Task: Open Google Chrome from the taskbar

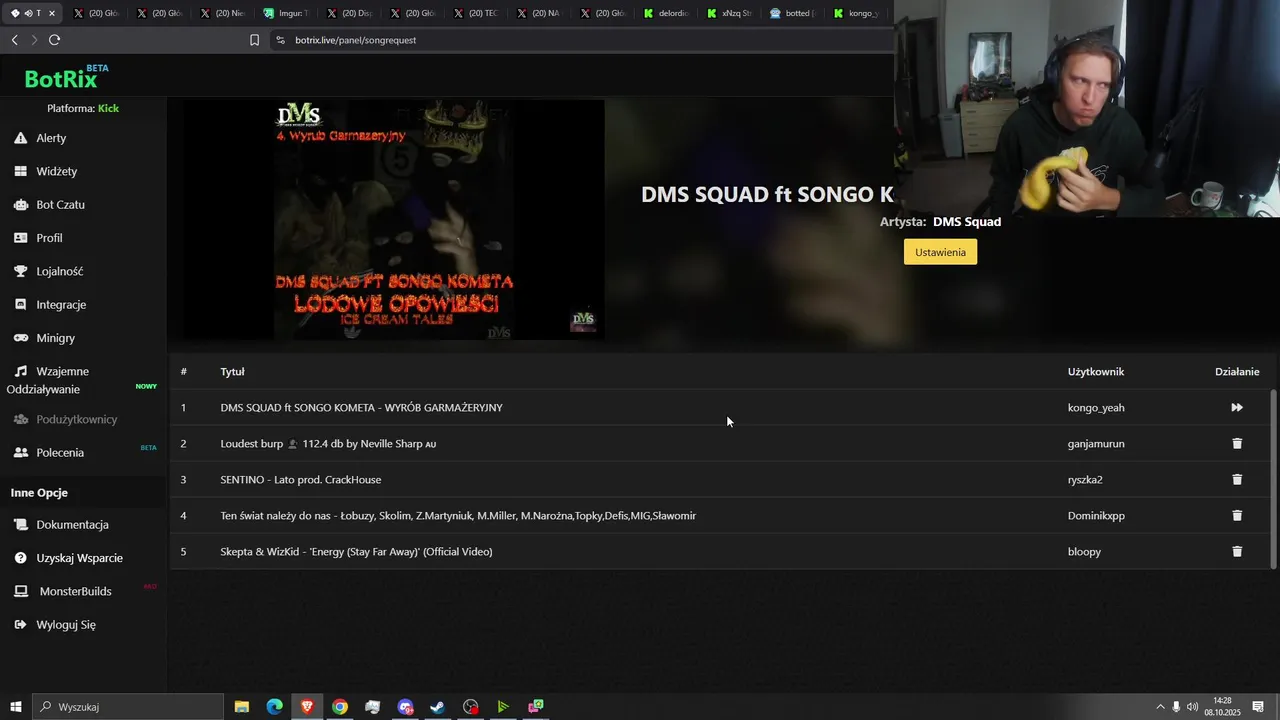Action: (x=340, y=707)
